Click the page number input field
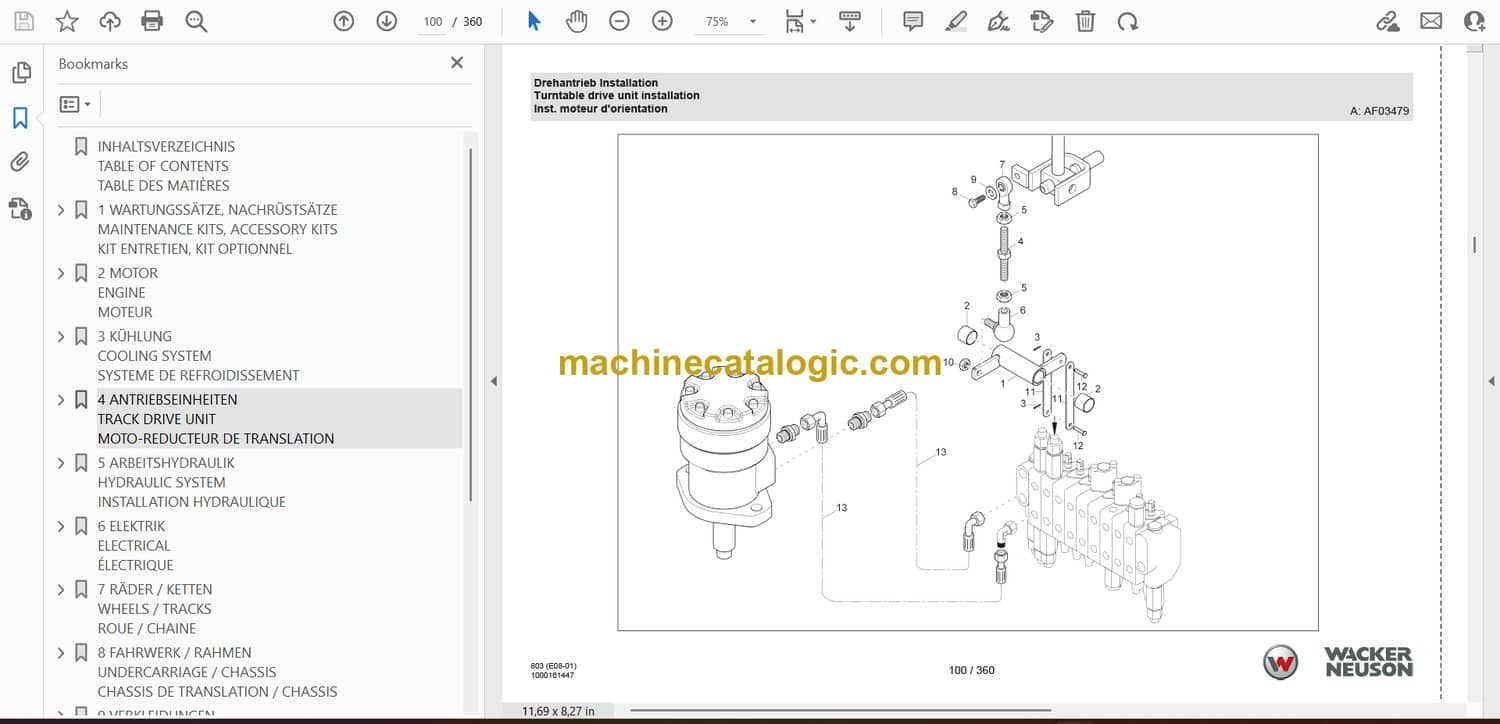The image size is (1500, 724). point(432,22)
